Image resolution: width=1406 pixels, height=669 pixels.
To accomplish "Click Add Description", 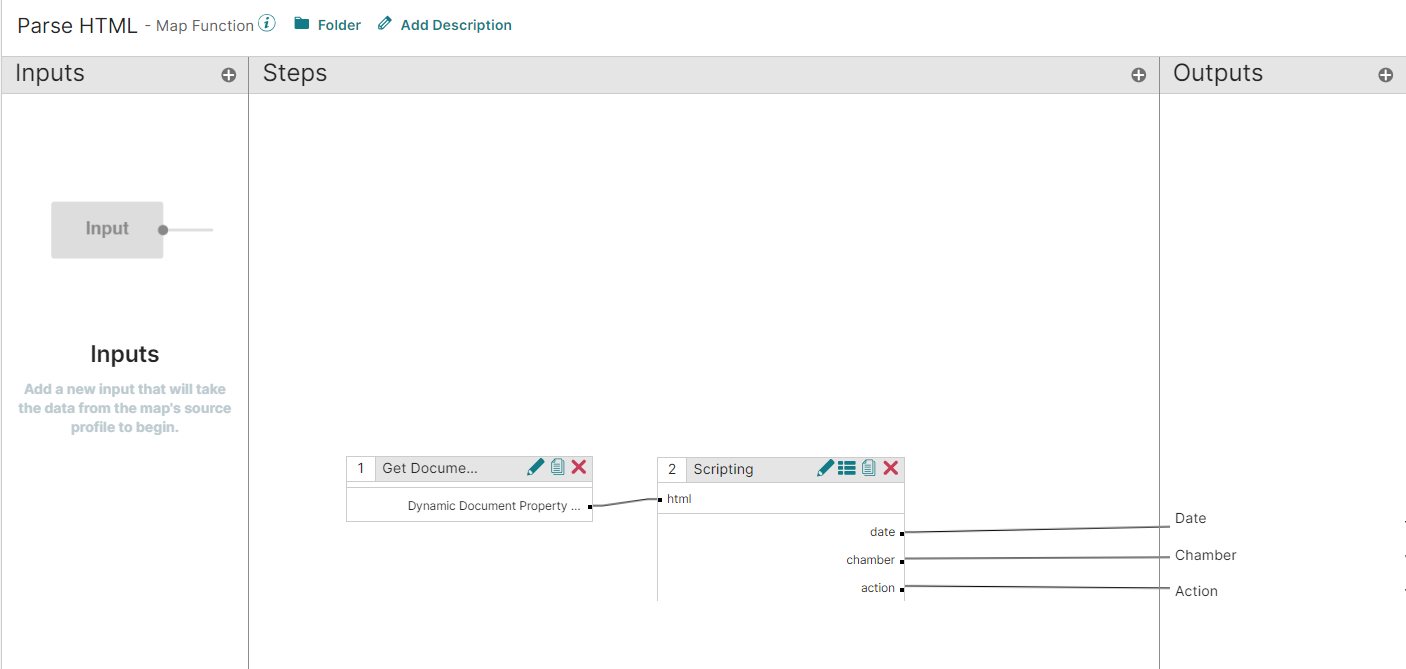I will (x=445, y=25).
